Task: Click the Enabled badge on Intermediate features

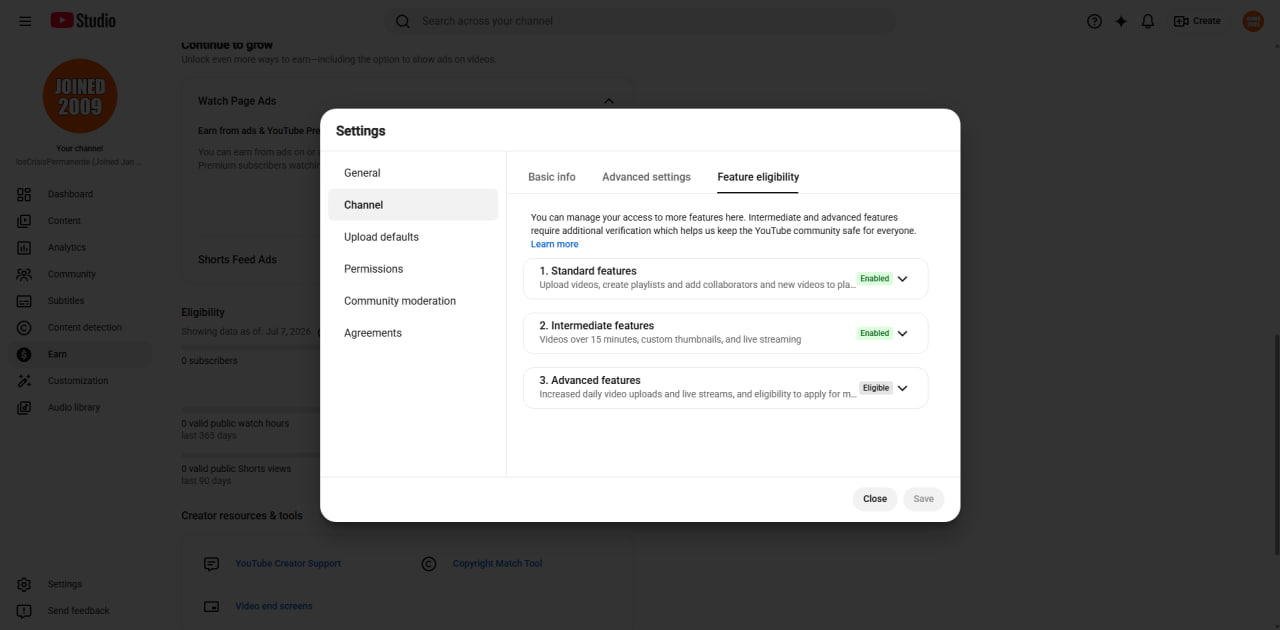Action: [874, 333]
